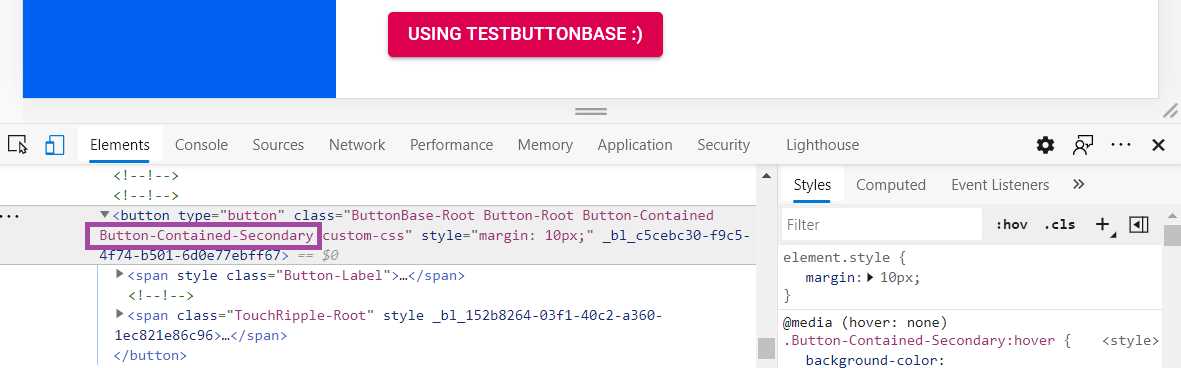
Task: Open the Memory tab
Action: click(x=545, y=144)
